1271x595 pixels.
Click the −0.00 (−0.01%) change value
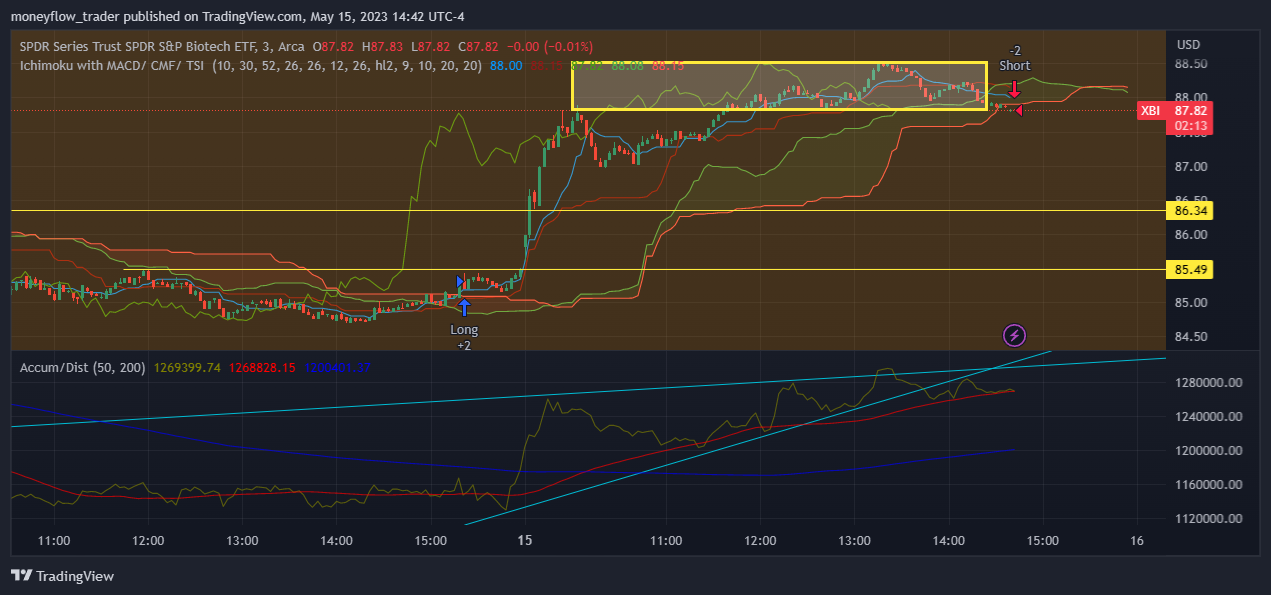pyautogui.click(x=549, y=47)
